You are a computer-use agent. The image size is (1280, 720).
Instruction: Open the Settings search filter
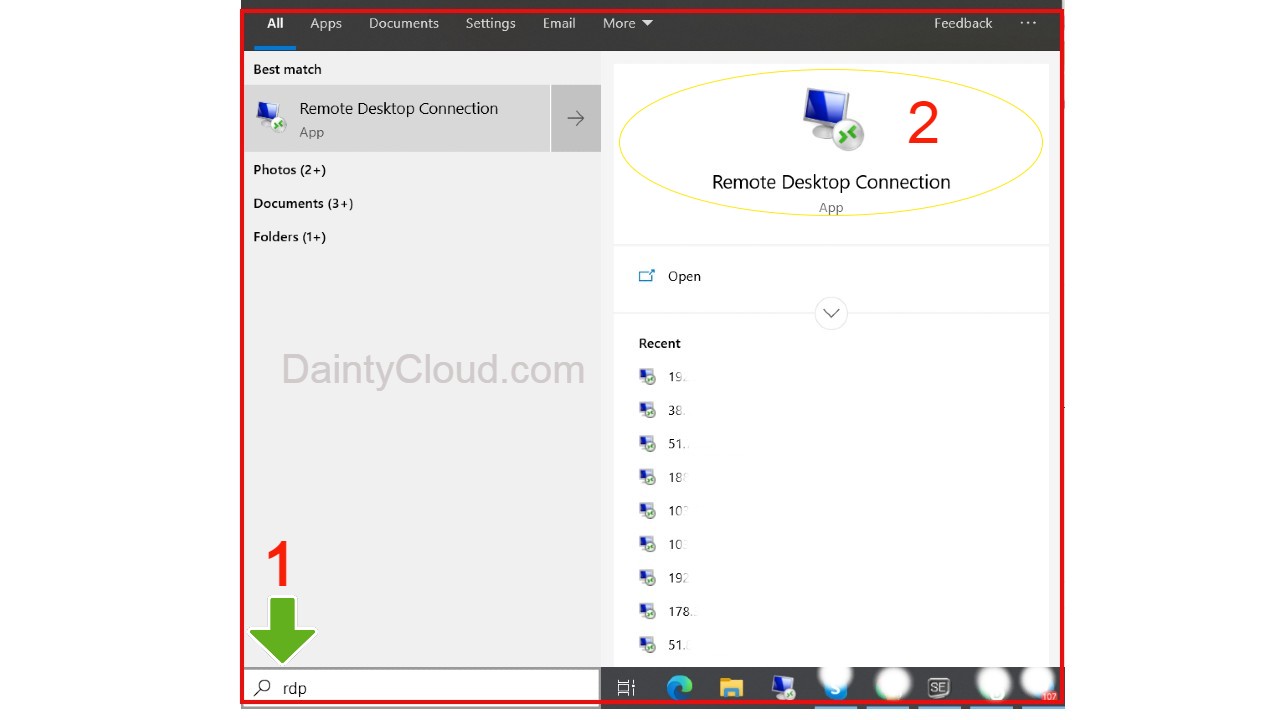(x=490, y=23)
